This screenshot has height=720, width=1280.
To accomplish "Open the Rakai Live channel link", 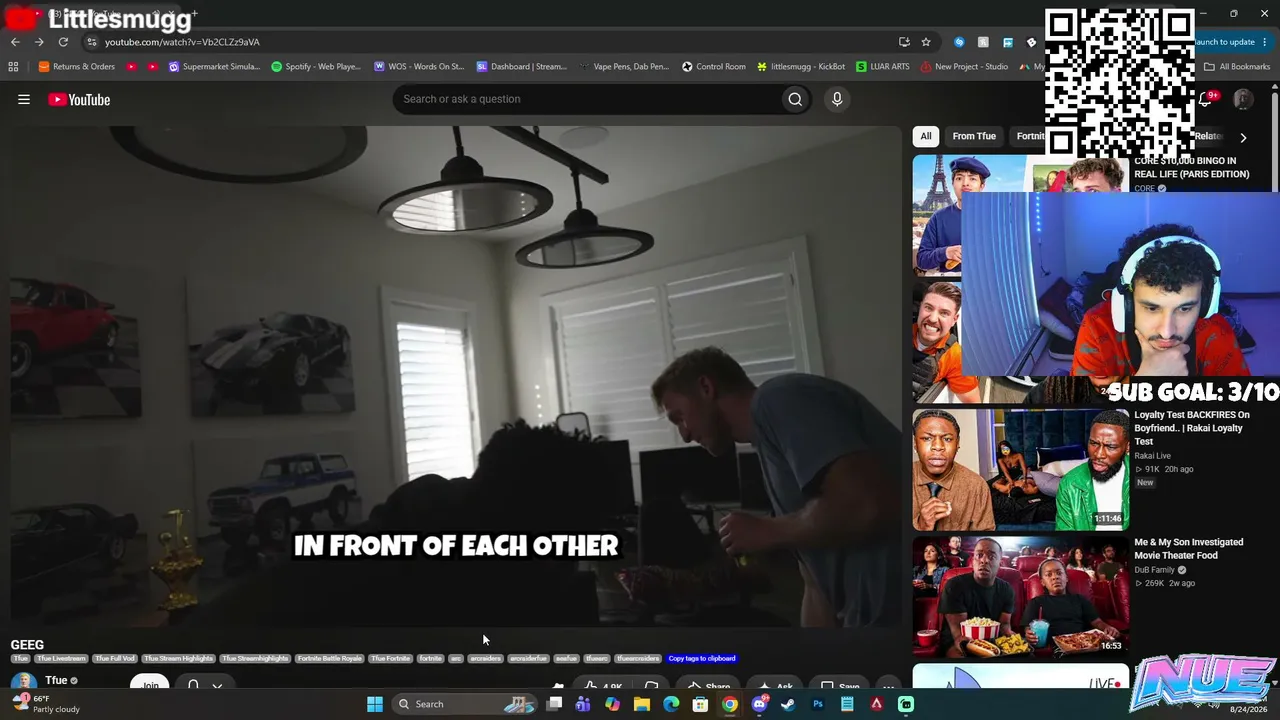I will 1152,456.
